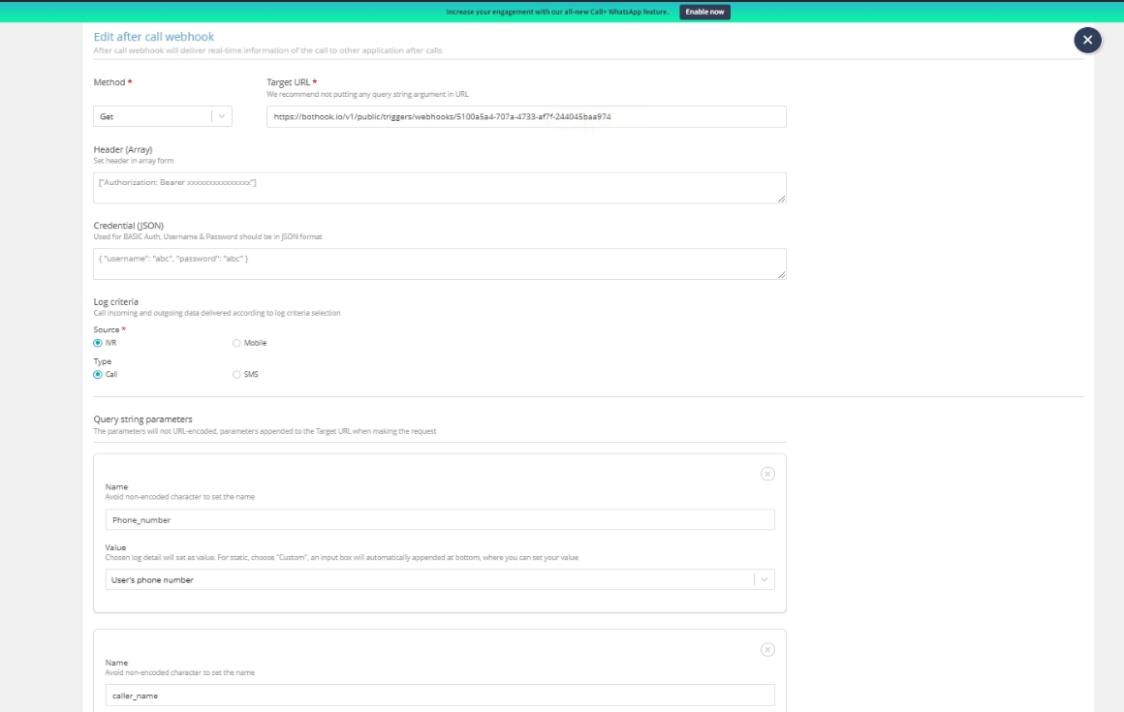This screenshot has height=712, width=1124.
Task: Grab the Header text area resize handle
Action: tap(781, 199)
